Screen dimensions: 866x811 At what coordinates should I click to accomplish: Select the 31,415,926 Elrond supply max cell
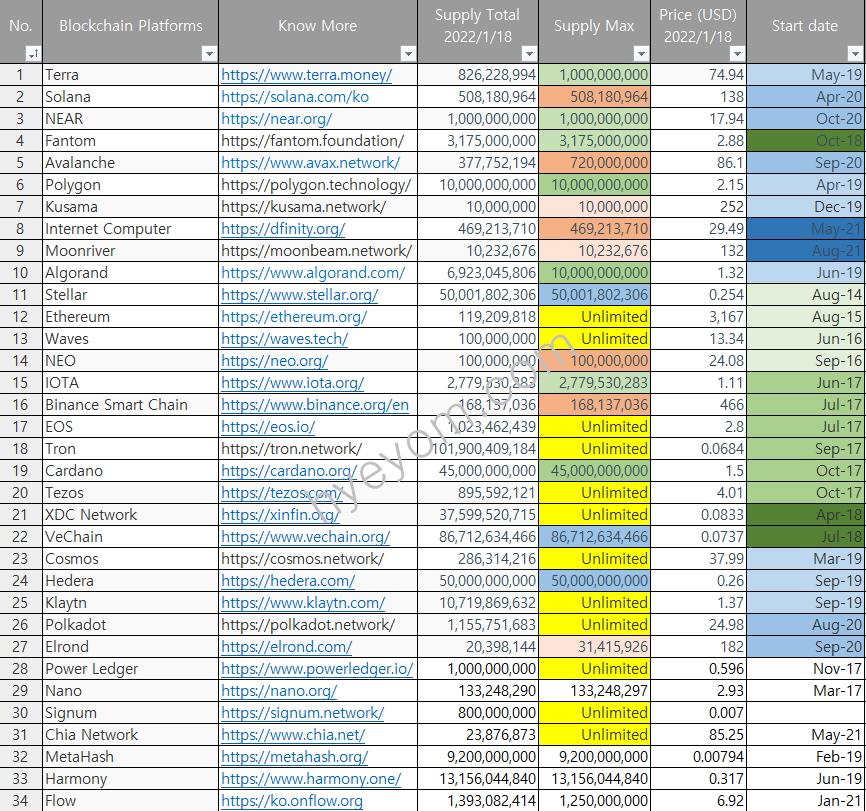click(594, 647)
